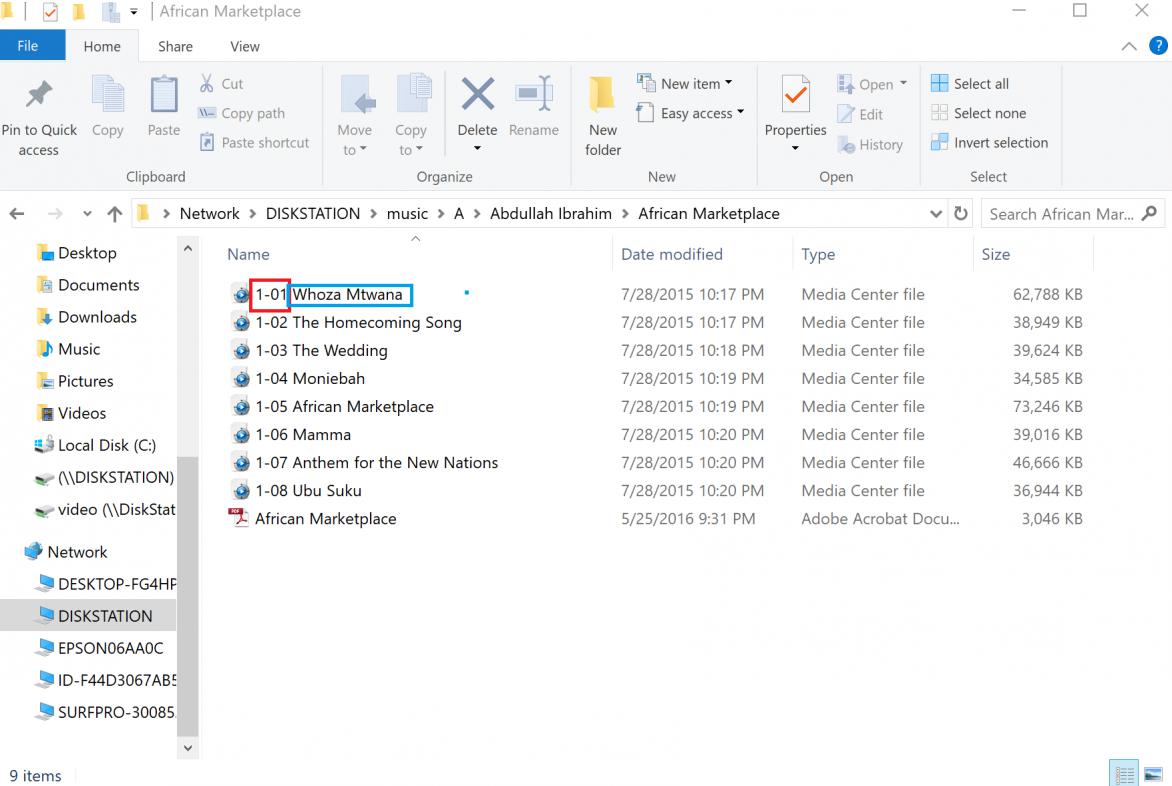Switch to details view layout

click(x=1125, y=775)
